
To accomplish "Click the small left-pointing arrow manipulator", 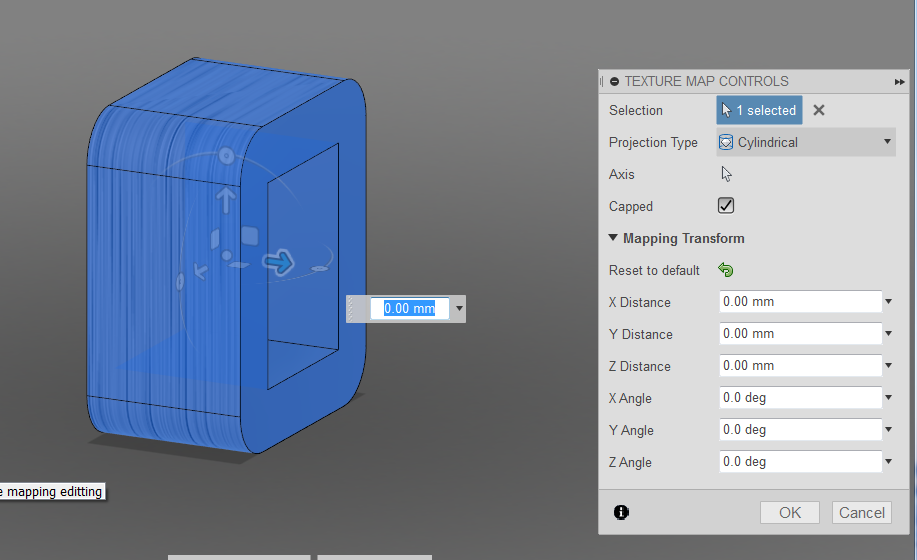I will coord(201,271).
